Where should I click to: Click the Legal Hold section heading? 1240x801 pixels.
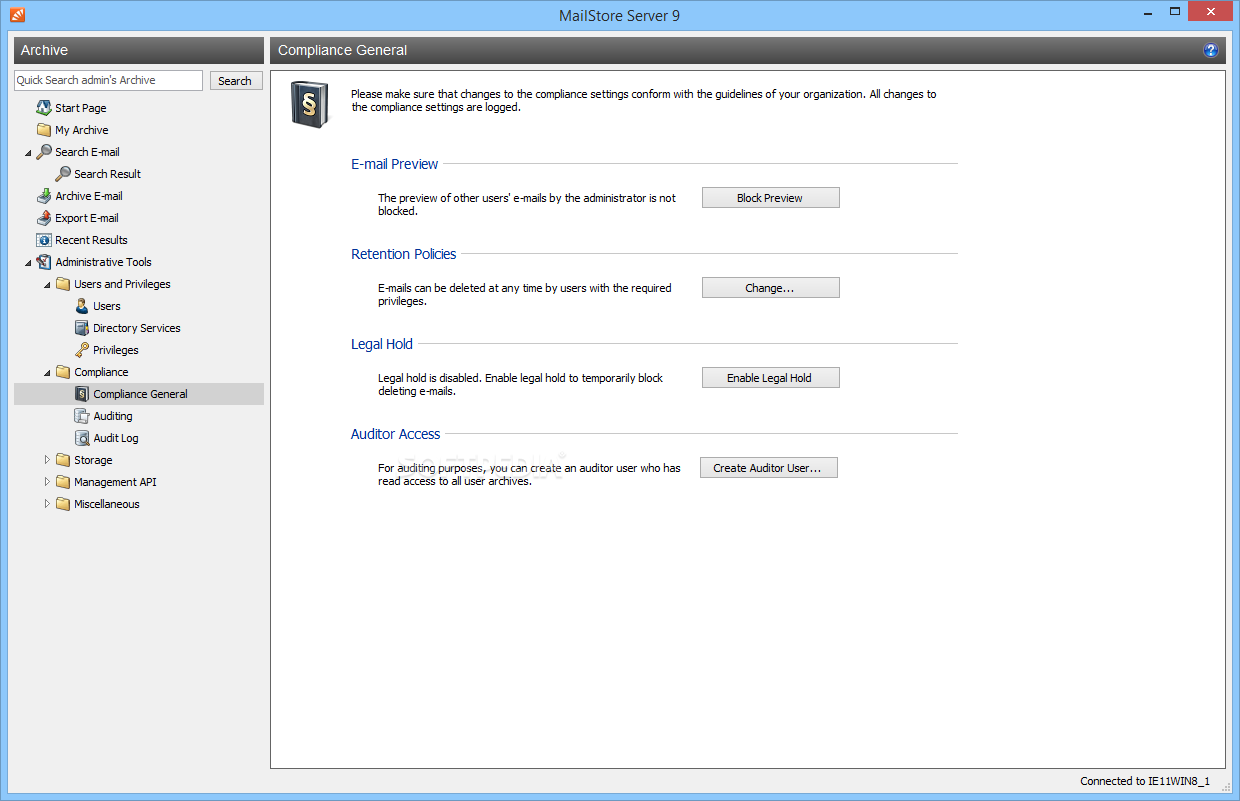[x=382, y=344]
